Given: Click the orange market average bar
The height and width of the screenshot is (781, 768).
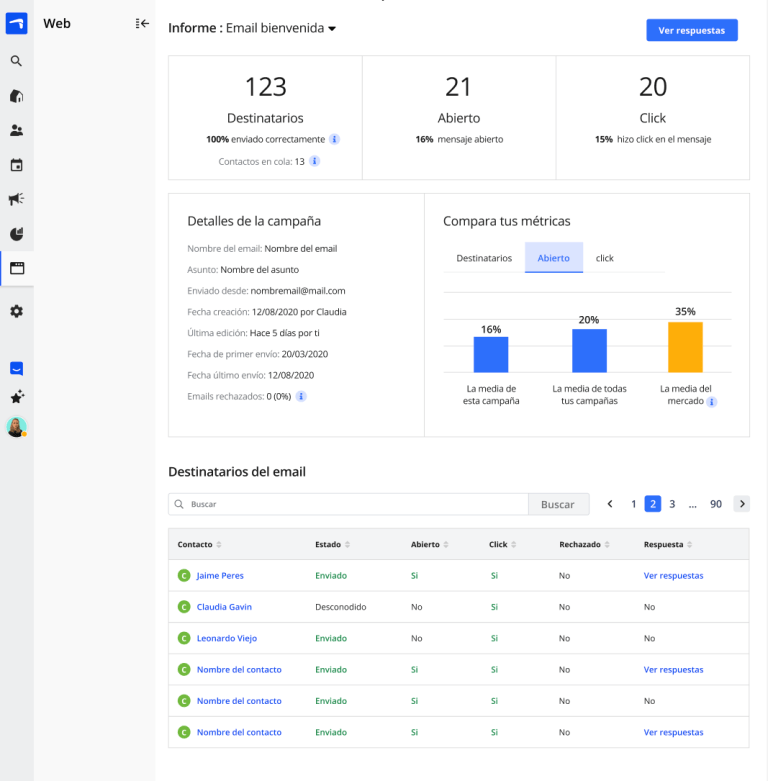Looking at the screenshot, I should coord(685,347).
